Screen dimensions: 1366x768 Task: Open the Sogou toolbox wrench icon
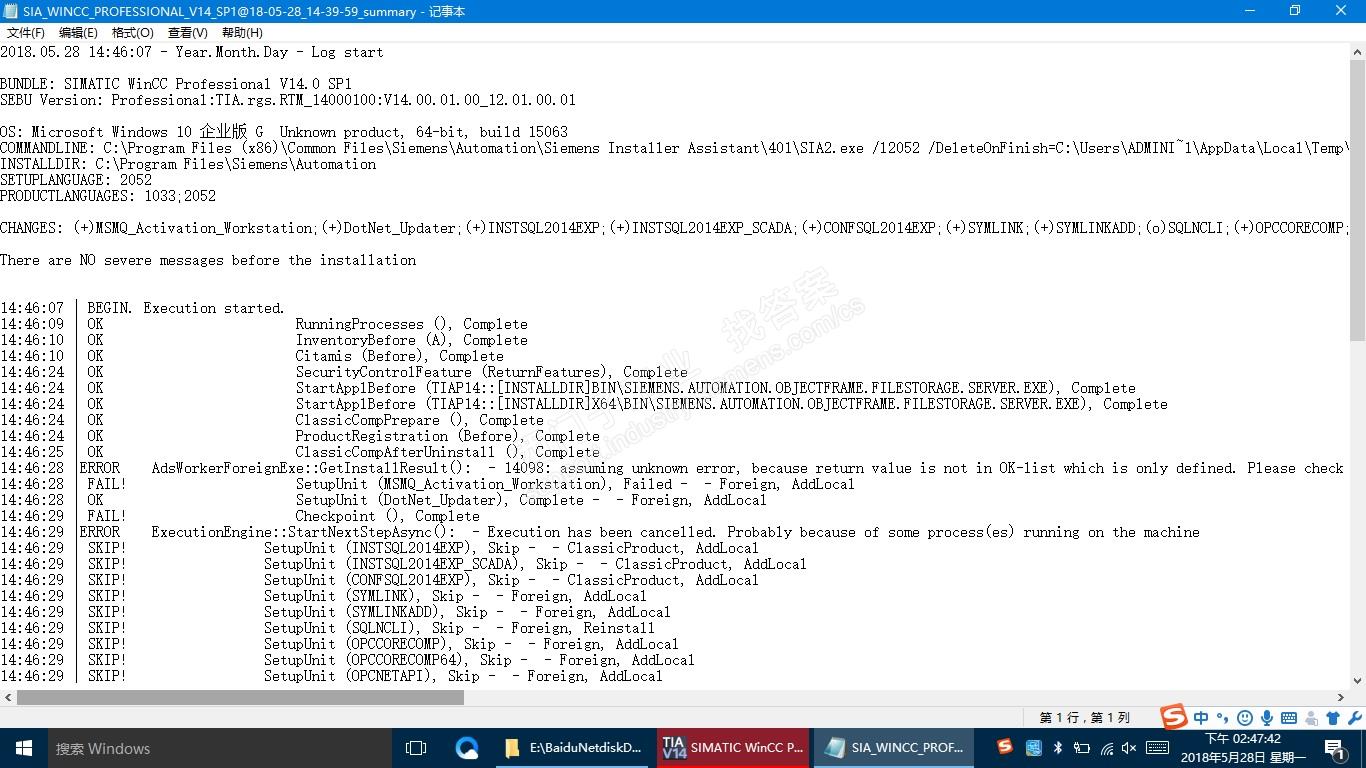point(1355,717)
